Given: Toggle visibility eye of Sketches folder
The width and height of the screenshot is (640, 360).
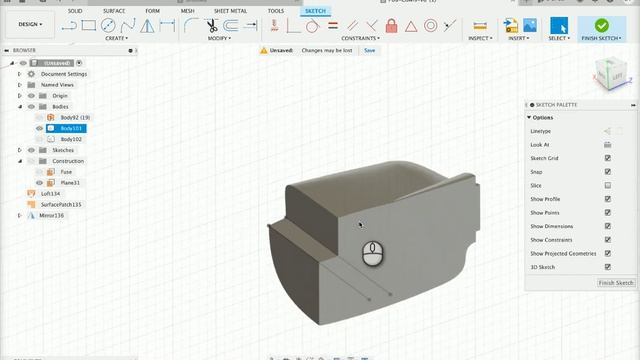Looking at the screenshot, I should click(x=31, y=150).
